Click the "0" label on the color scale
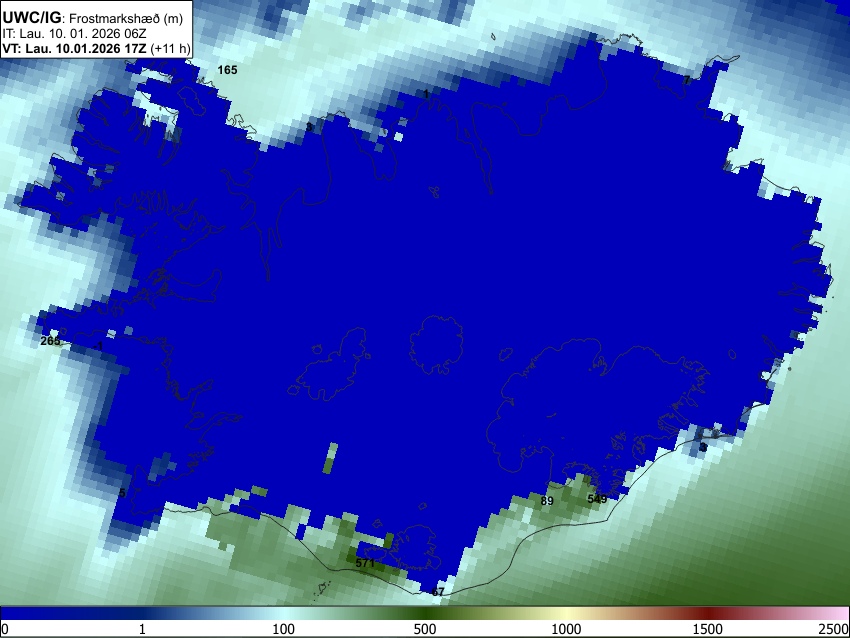 click(x=5, y=629)
